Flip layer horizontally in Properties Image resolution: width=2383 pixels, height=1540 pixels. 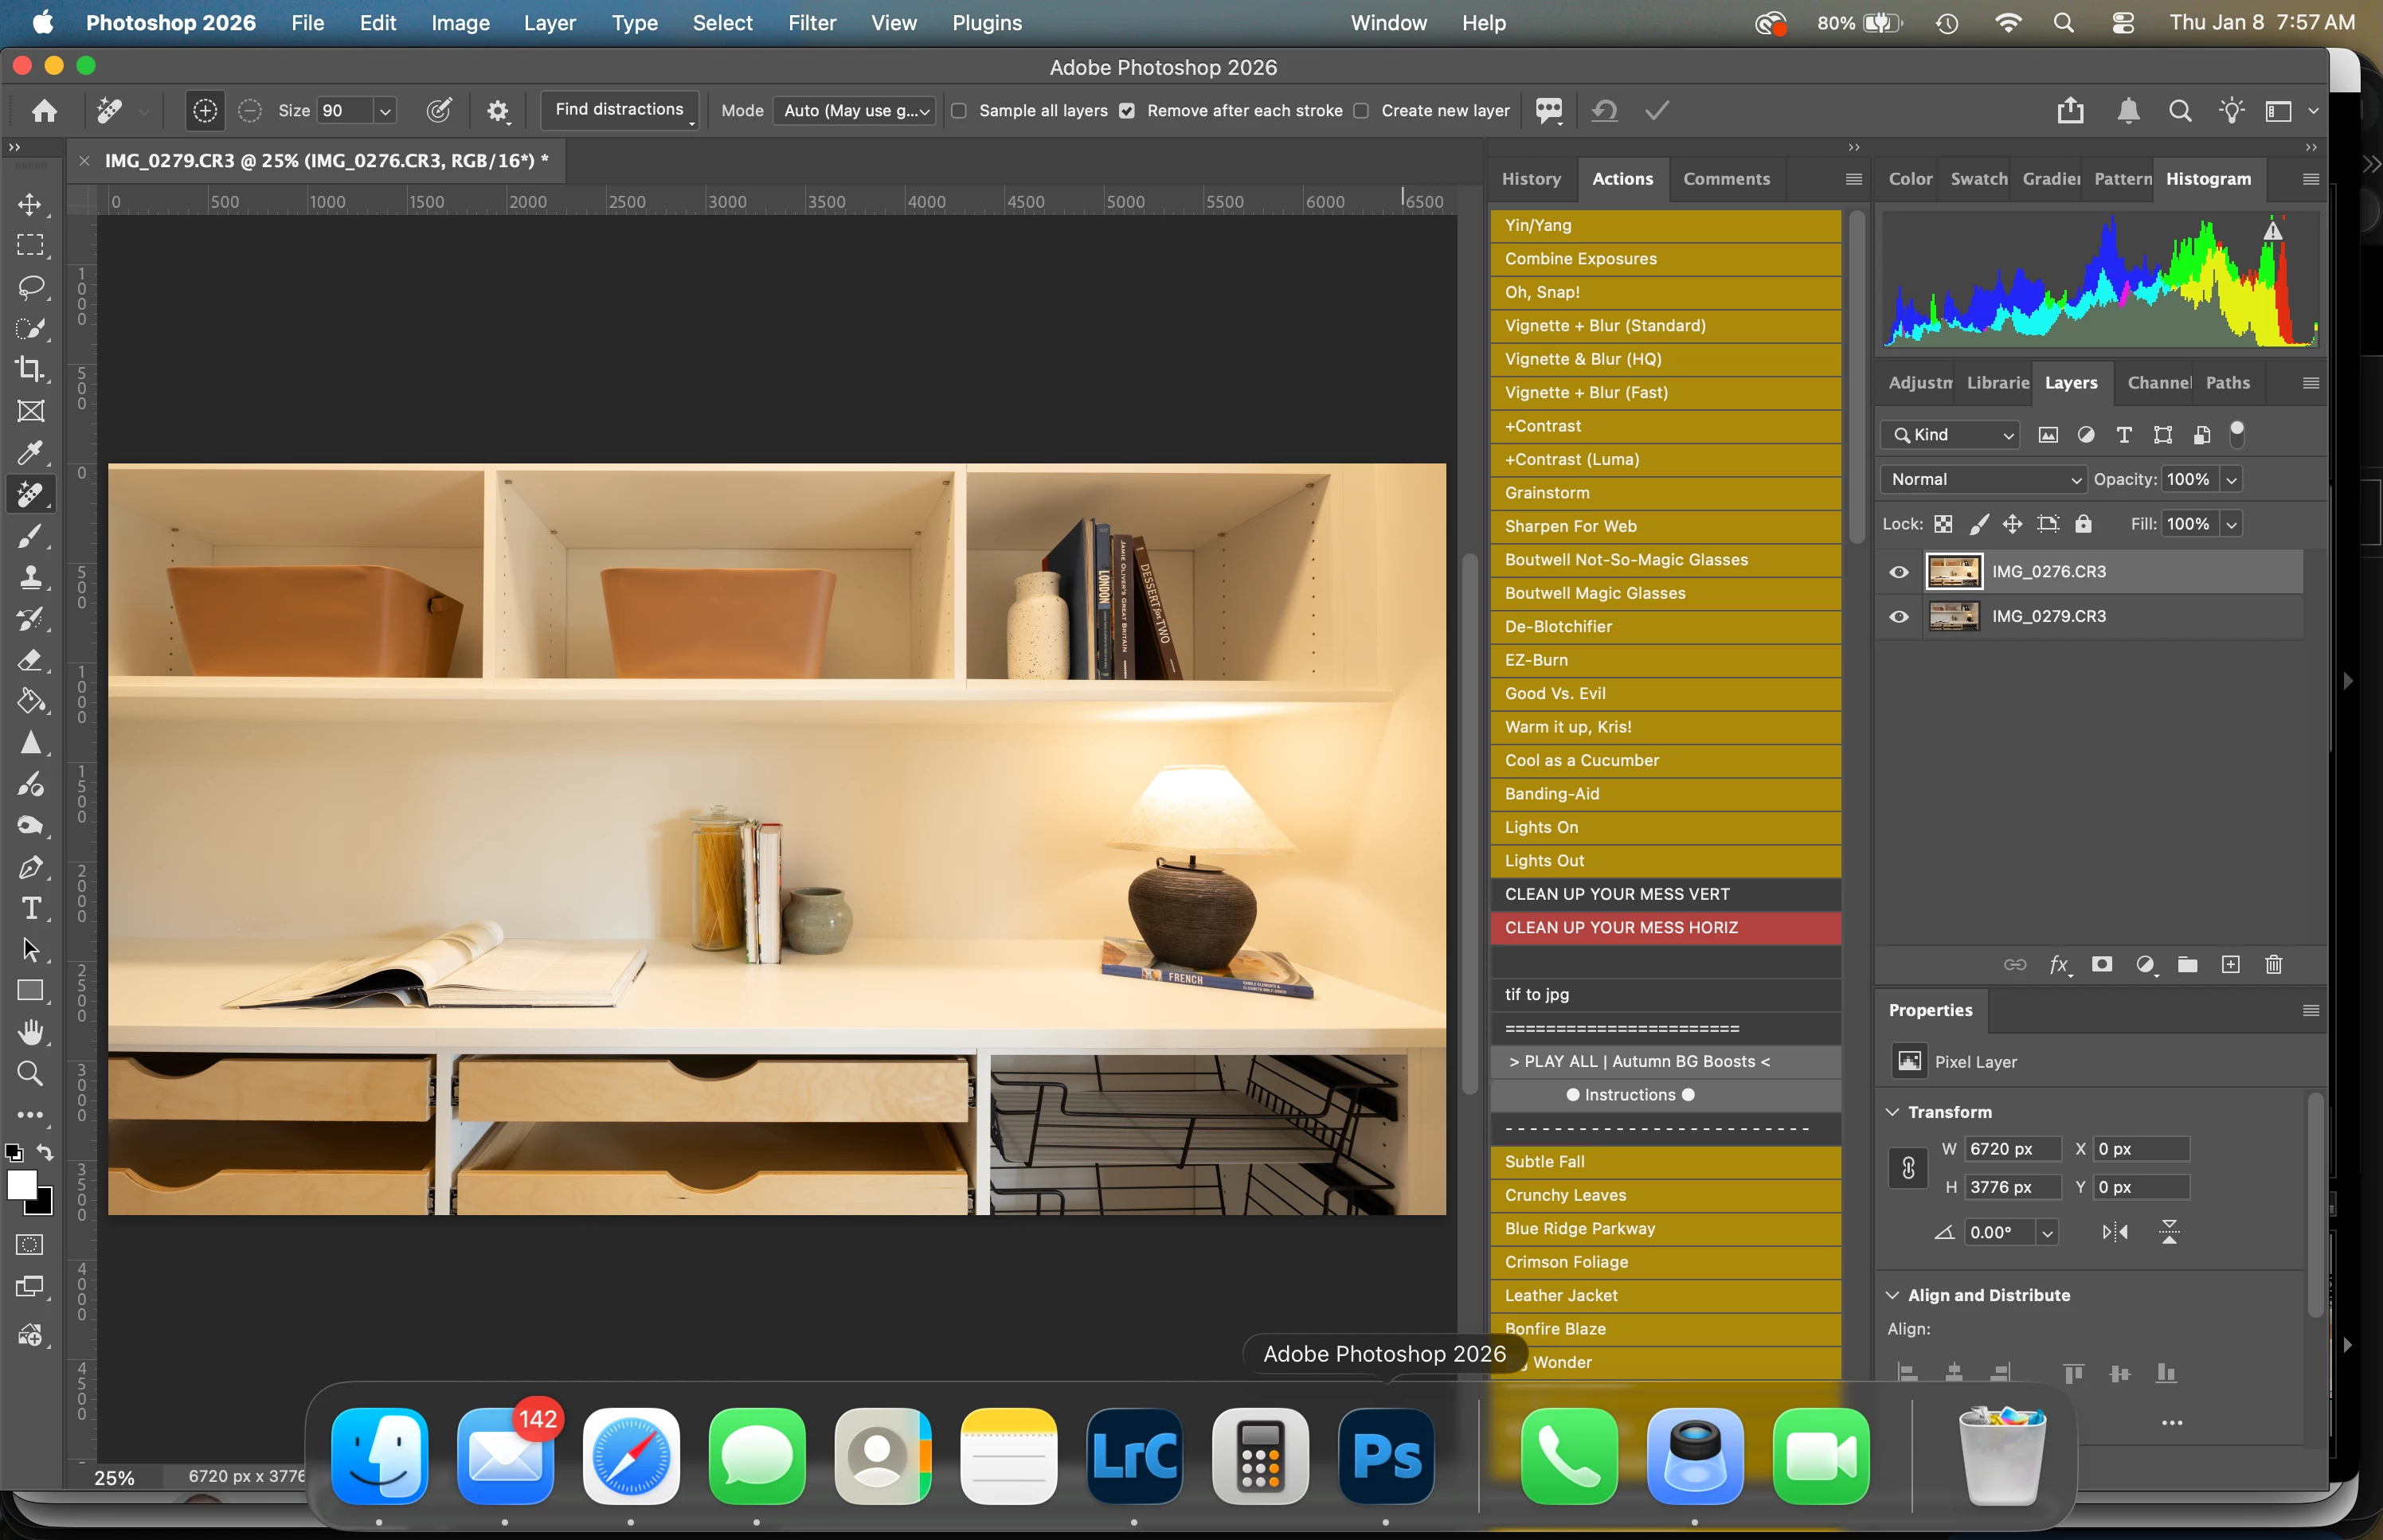click(2115, 1232)
